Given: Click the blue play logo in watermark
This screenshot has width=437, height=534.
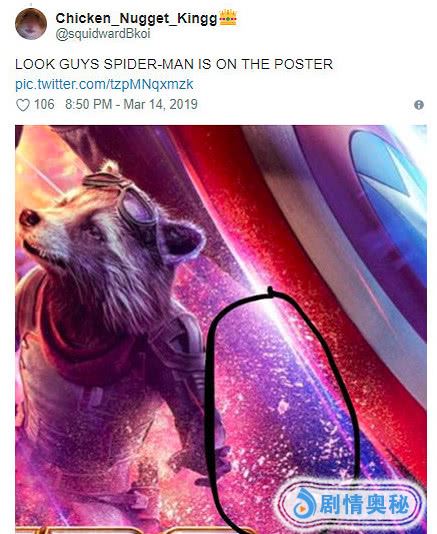Looking at the screenshot, I should (305, 504).
